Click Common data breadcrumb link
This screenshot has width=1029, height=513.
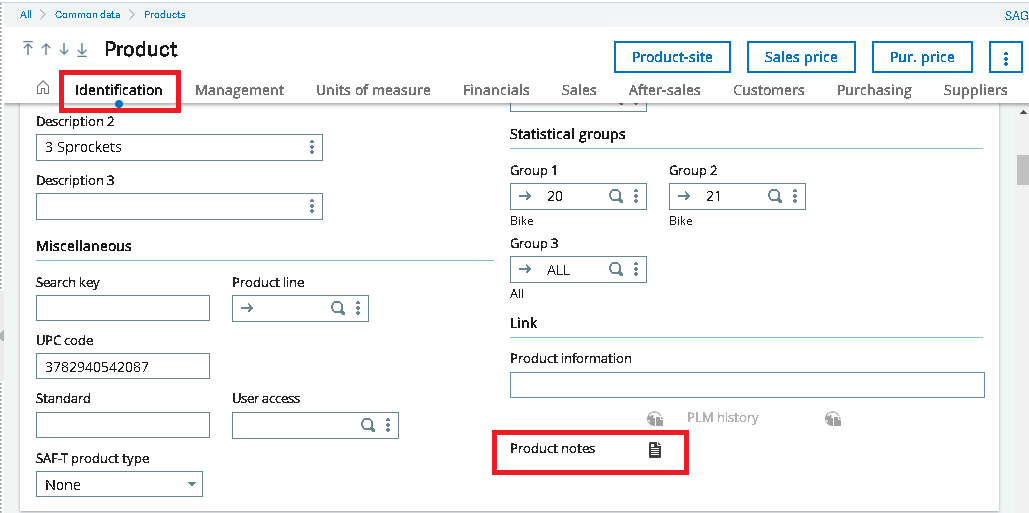[x=88, y=14]
